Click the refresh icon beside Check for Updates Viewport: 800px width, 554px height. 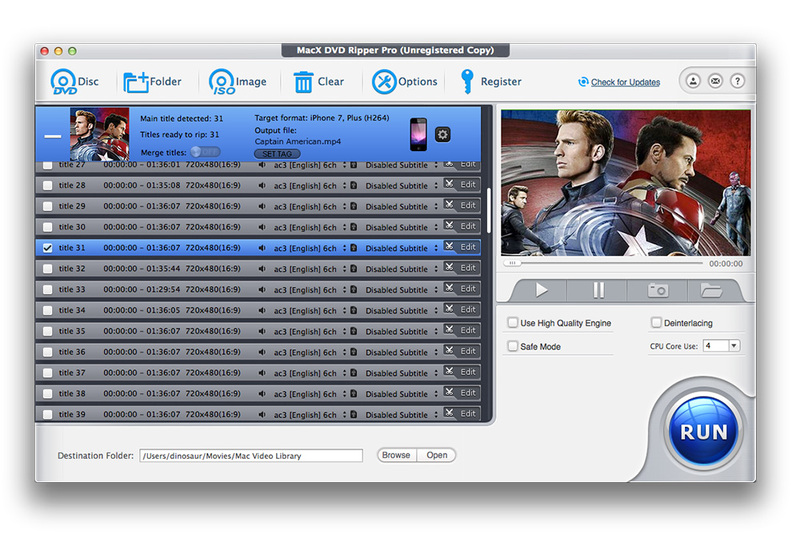coord(583,82)
